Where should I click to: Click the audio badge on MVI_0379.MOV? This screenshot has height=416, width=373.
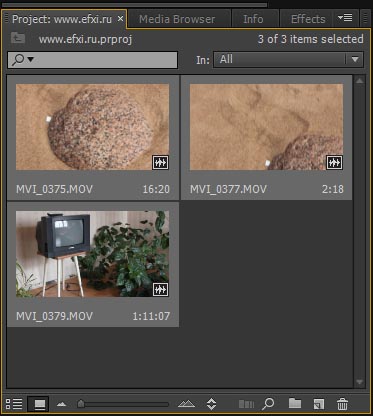(x=160, y=289)
